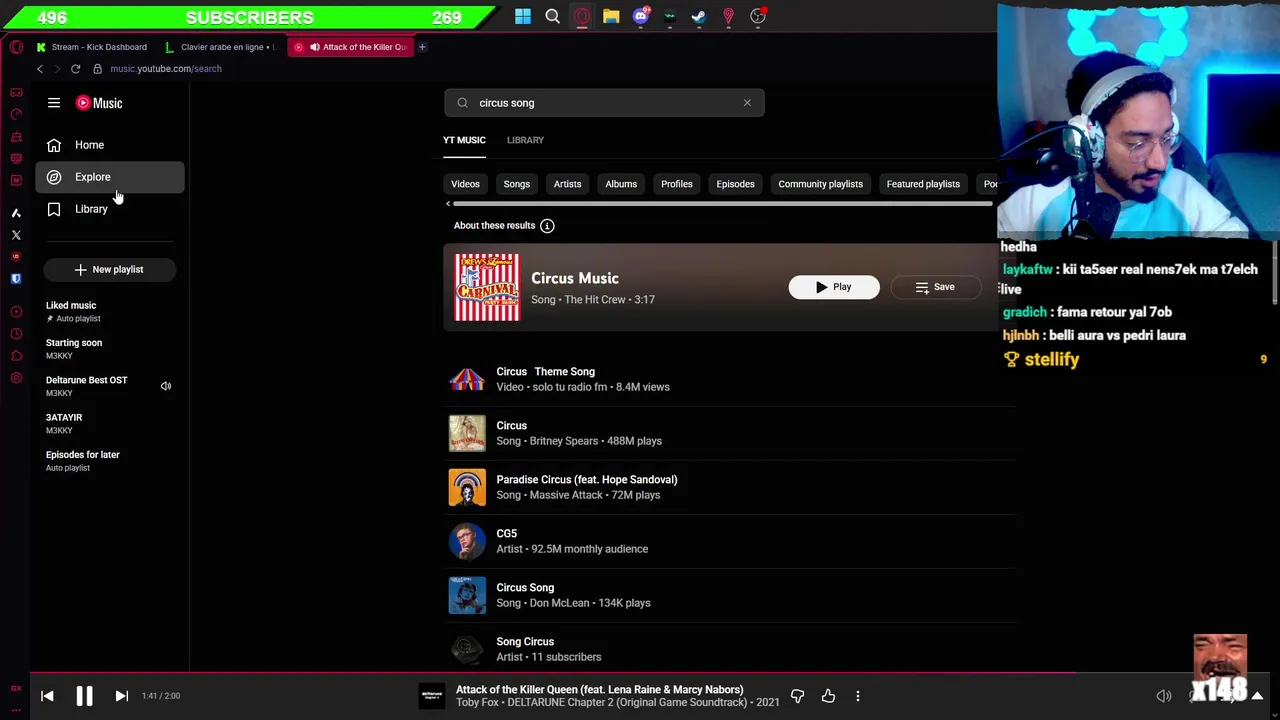
Task: Open Windows taskbar search
Action: point(552,16)
